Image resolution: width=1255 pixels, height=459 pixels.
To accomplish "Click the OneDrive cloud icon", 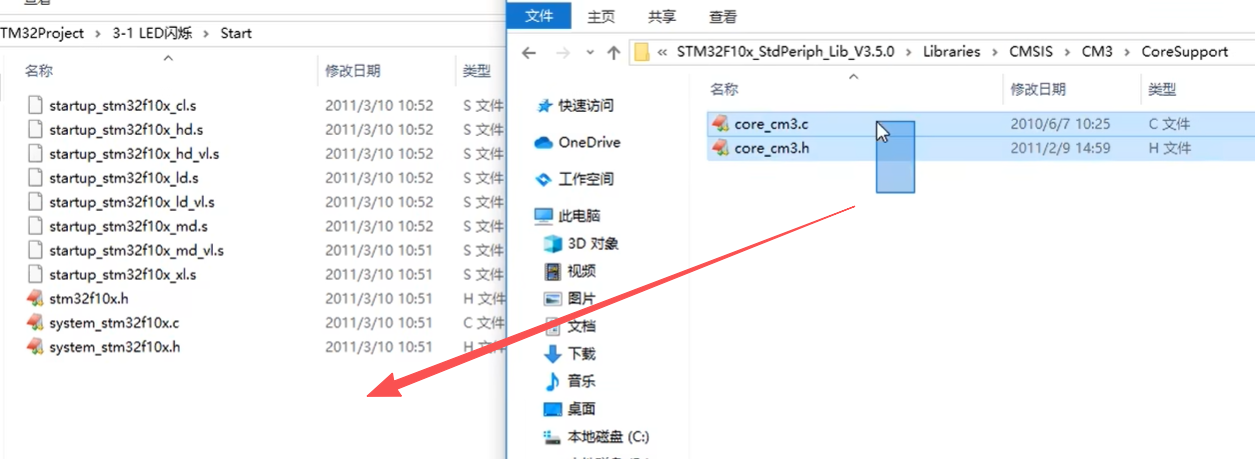I will point(544,142).
